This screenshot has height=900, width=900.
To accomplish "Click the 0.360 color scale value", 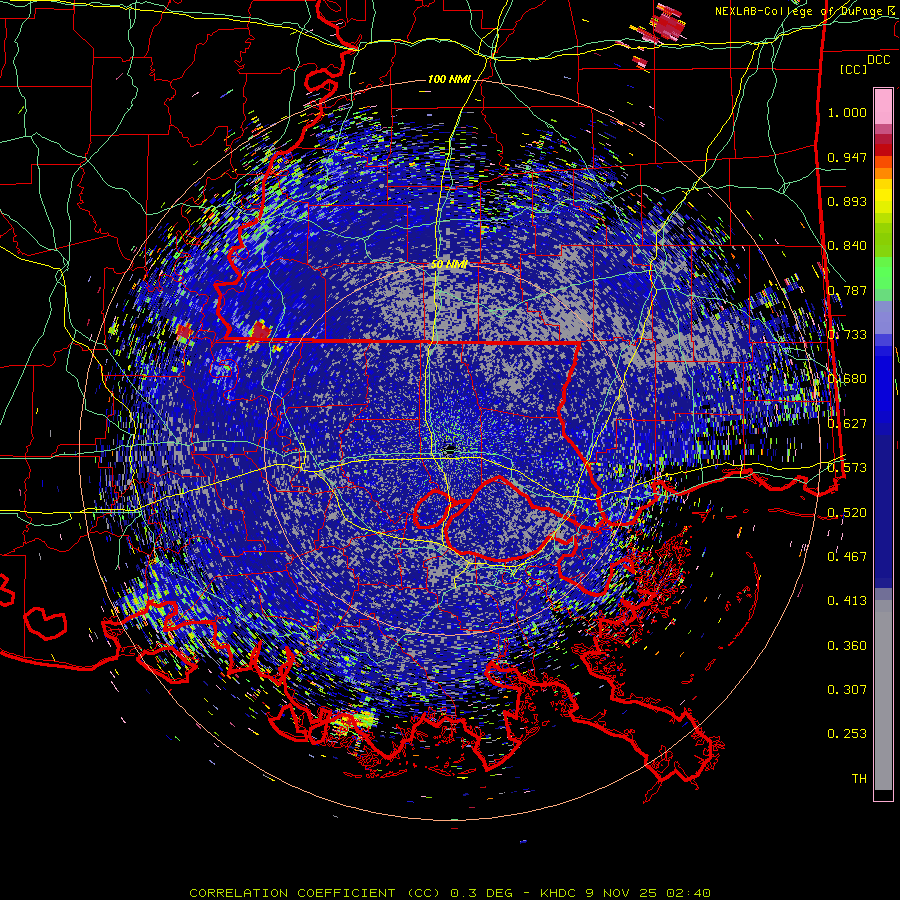I will point(847,646).
